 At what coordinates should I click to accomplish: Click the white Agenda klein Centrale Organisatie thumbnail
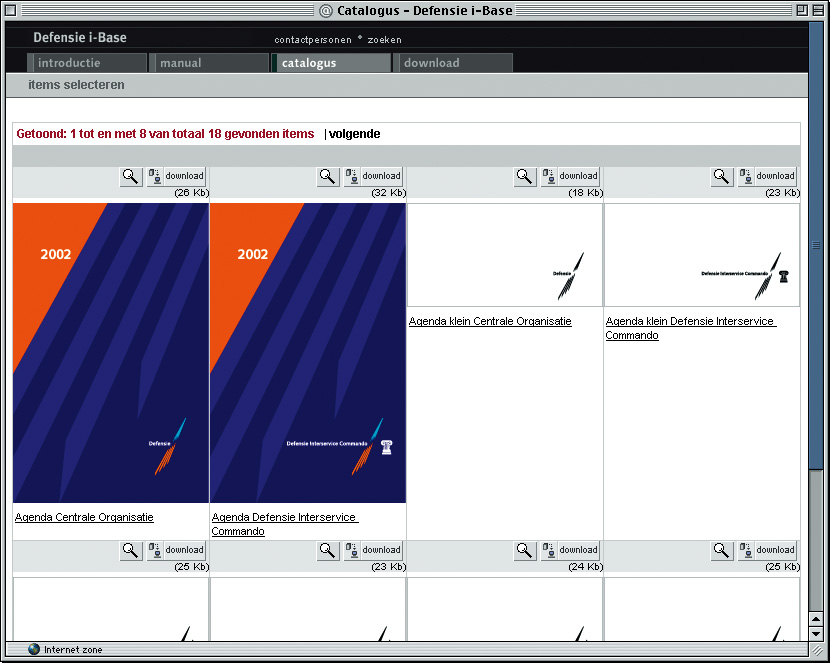[505, 255]
